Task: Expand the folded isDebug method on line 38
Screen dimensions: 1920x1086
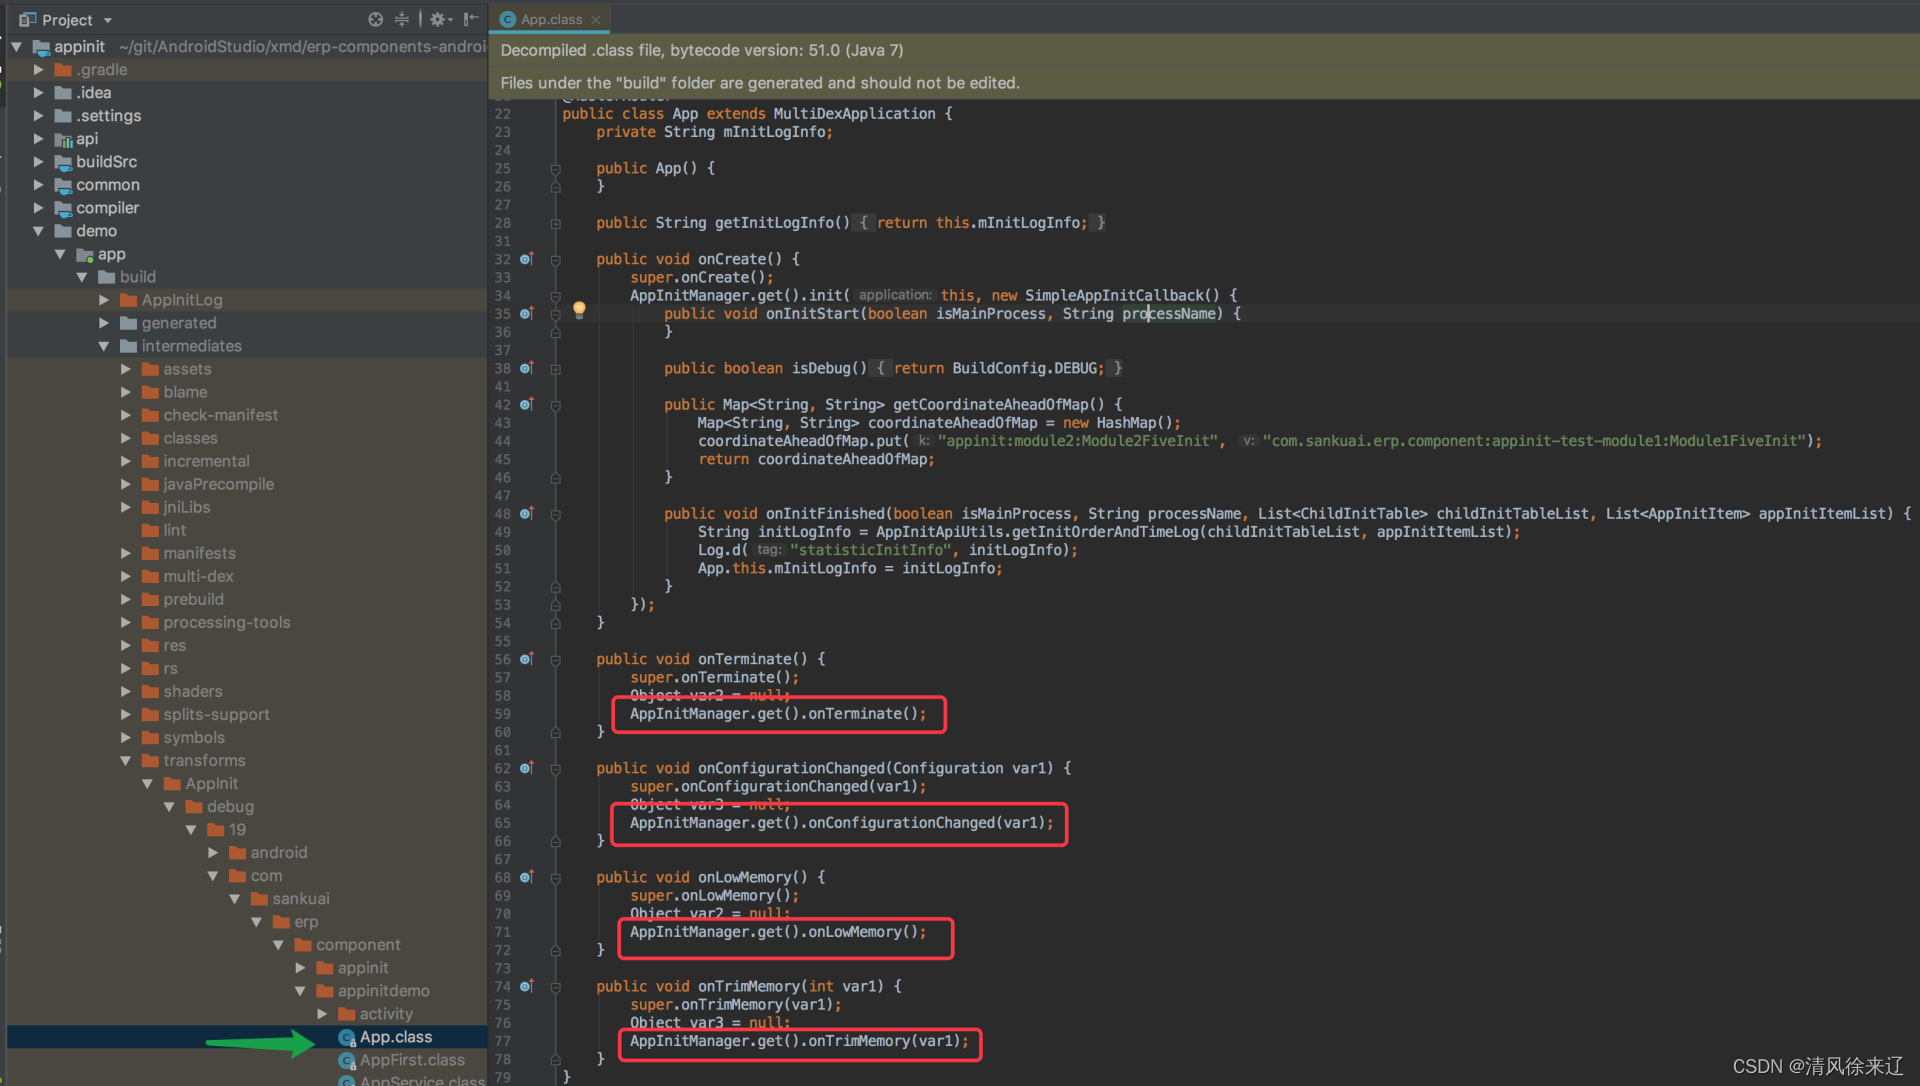Action: pyautogui.click(x=555, y=369)
